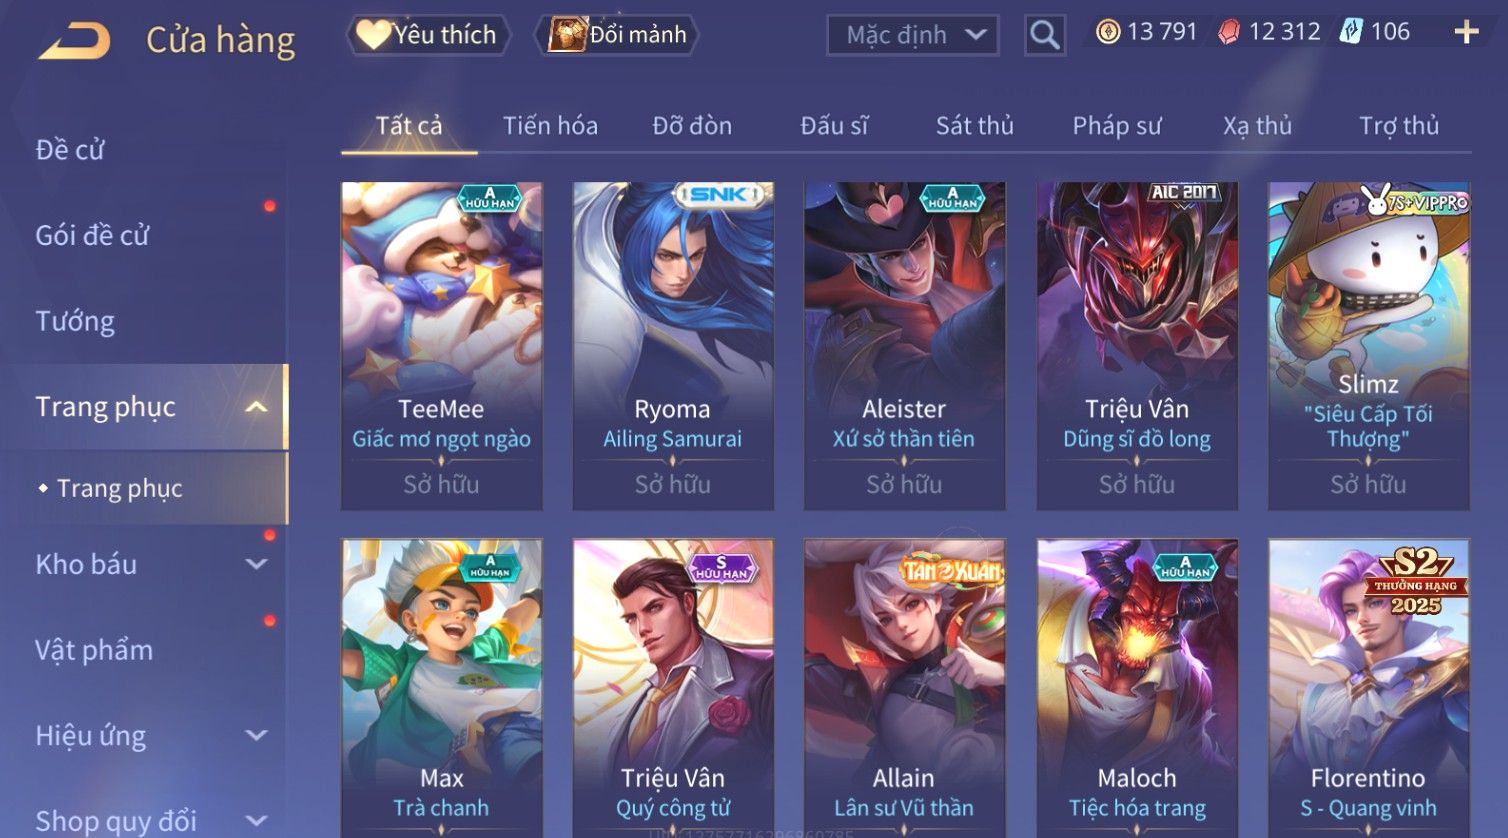Open Yêu thích favorites heart
The height and width of the screenshot is (838, 1508).
pos(428,35)
